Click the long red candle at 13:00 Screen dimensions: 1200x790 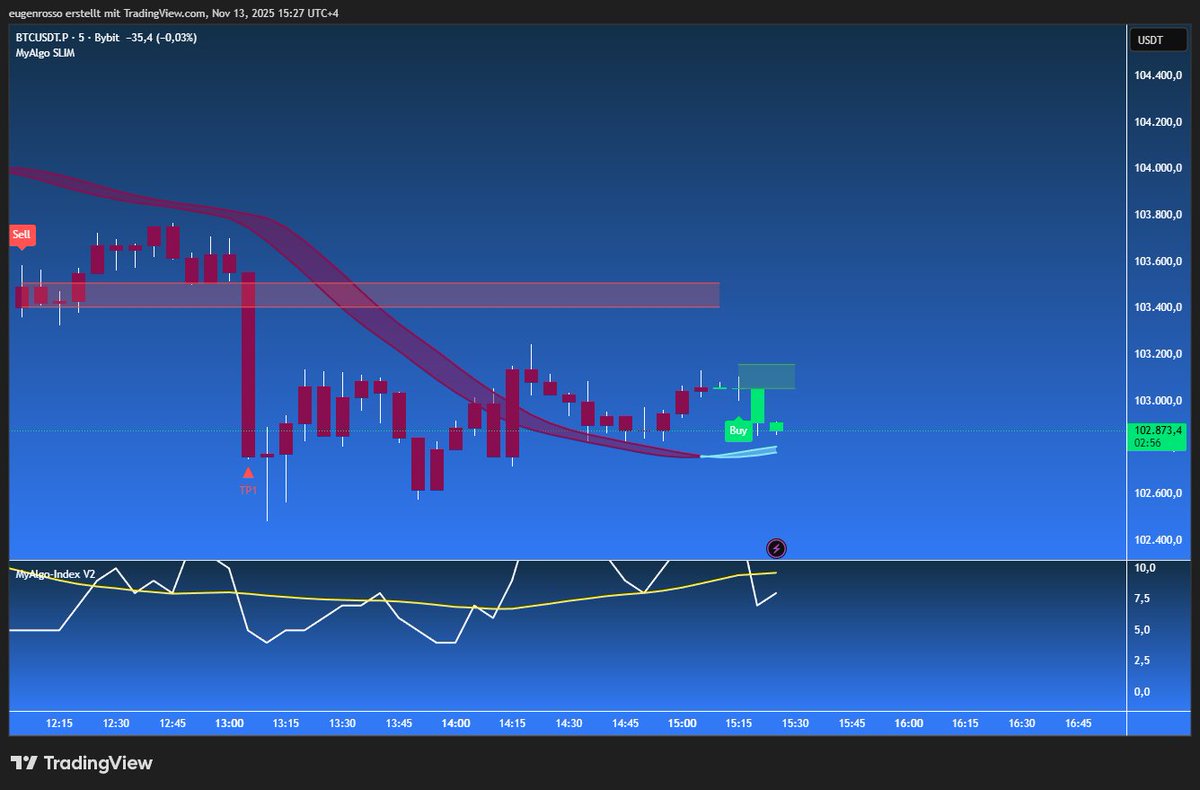click(x=248, y=364)
